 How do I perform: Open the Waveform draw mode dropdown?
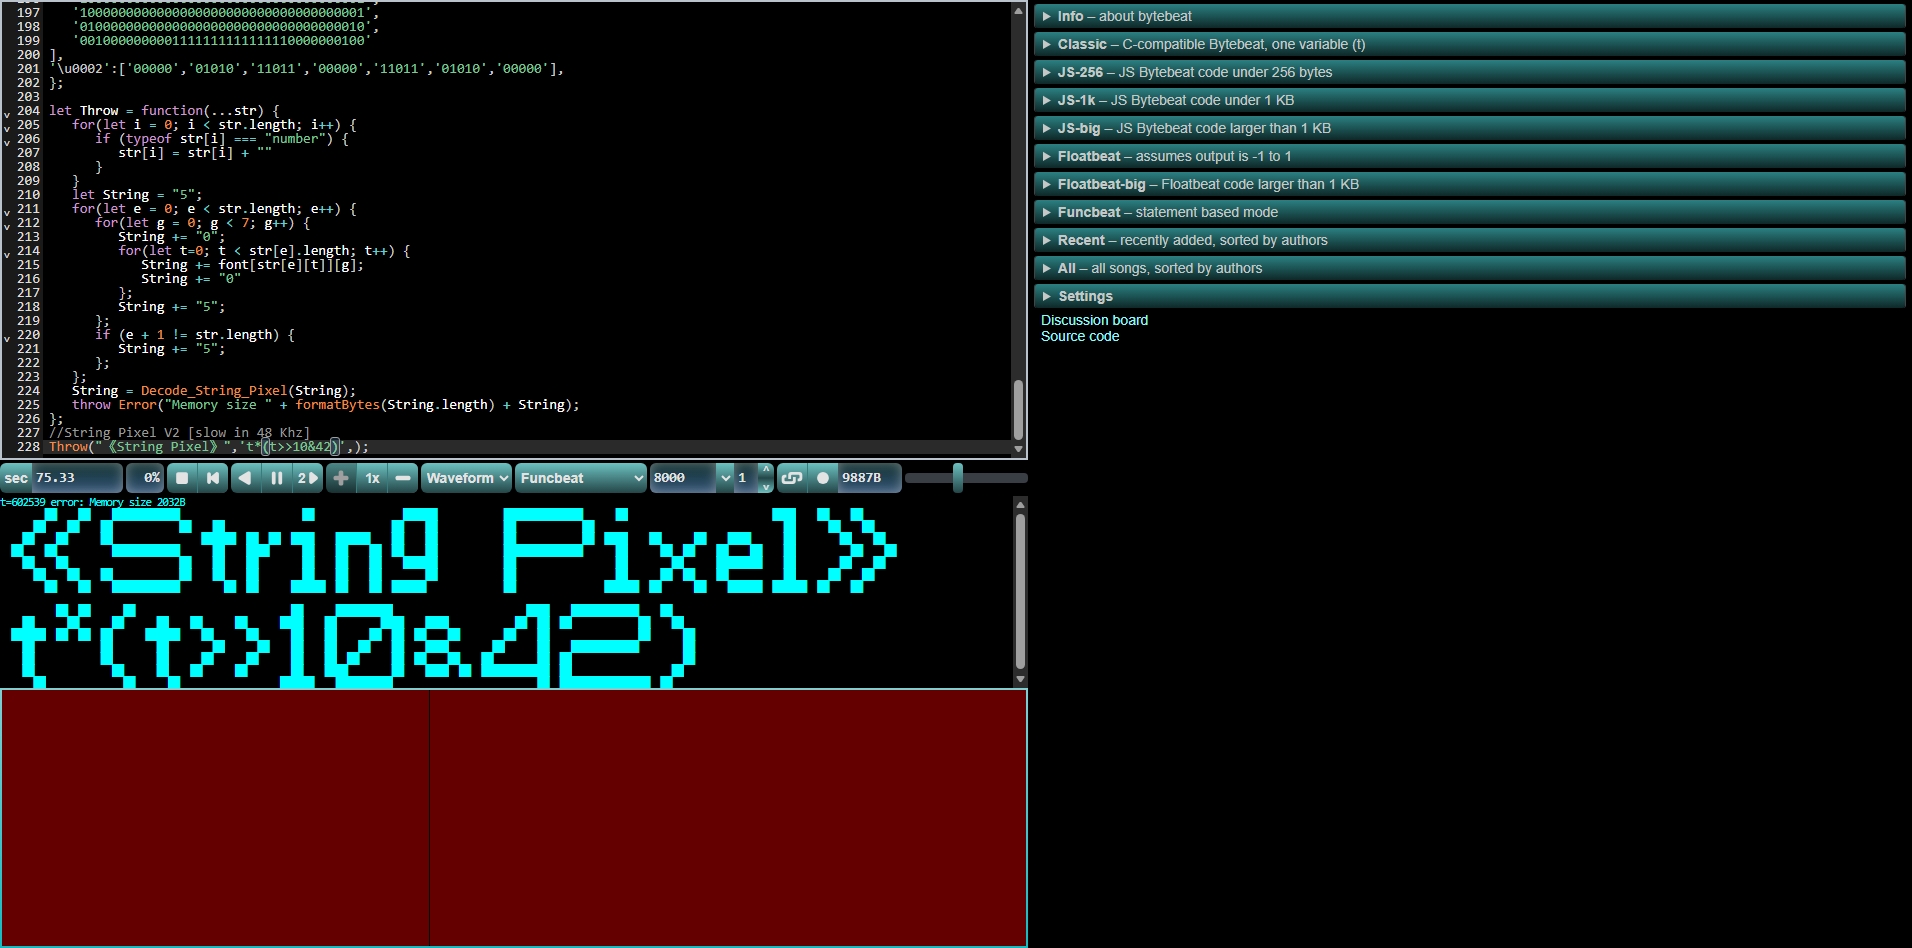[467, 478]
